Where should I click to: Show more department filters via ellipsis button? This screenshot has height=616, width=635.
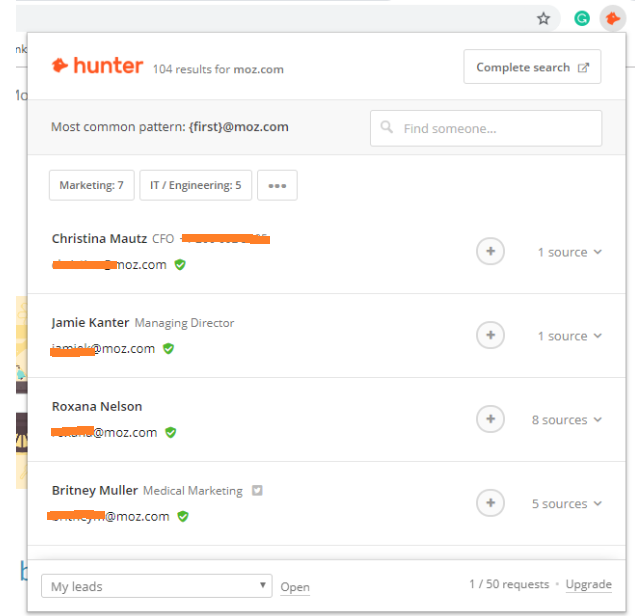277,185
